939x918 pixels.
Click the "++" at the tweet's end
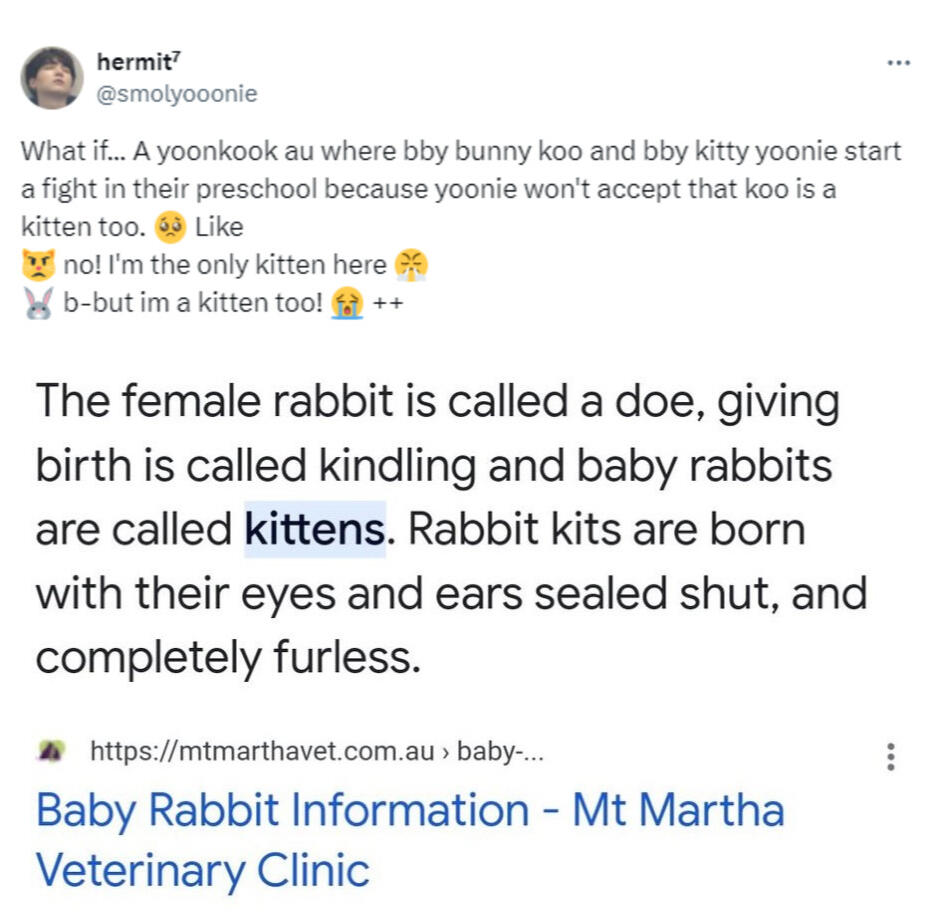point(389,305)
